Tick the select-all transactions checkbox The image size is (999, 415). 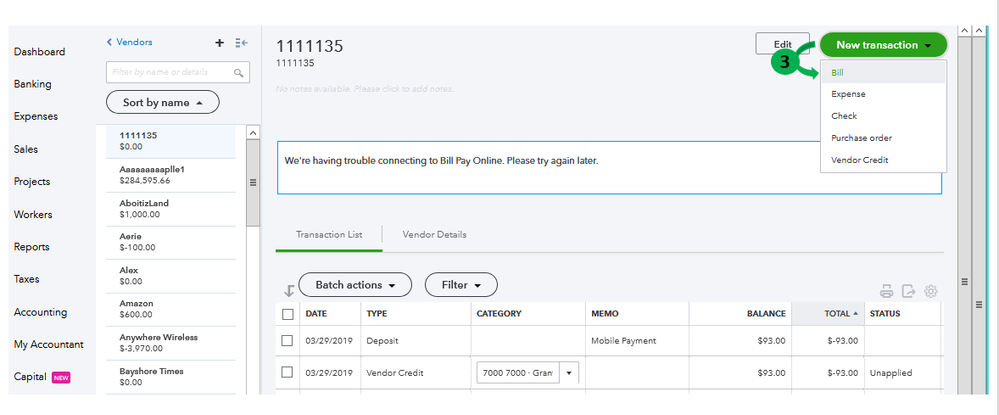click(x=288, y=314)
